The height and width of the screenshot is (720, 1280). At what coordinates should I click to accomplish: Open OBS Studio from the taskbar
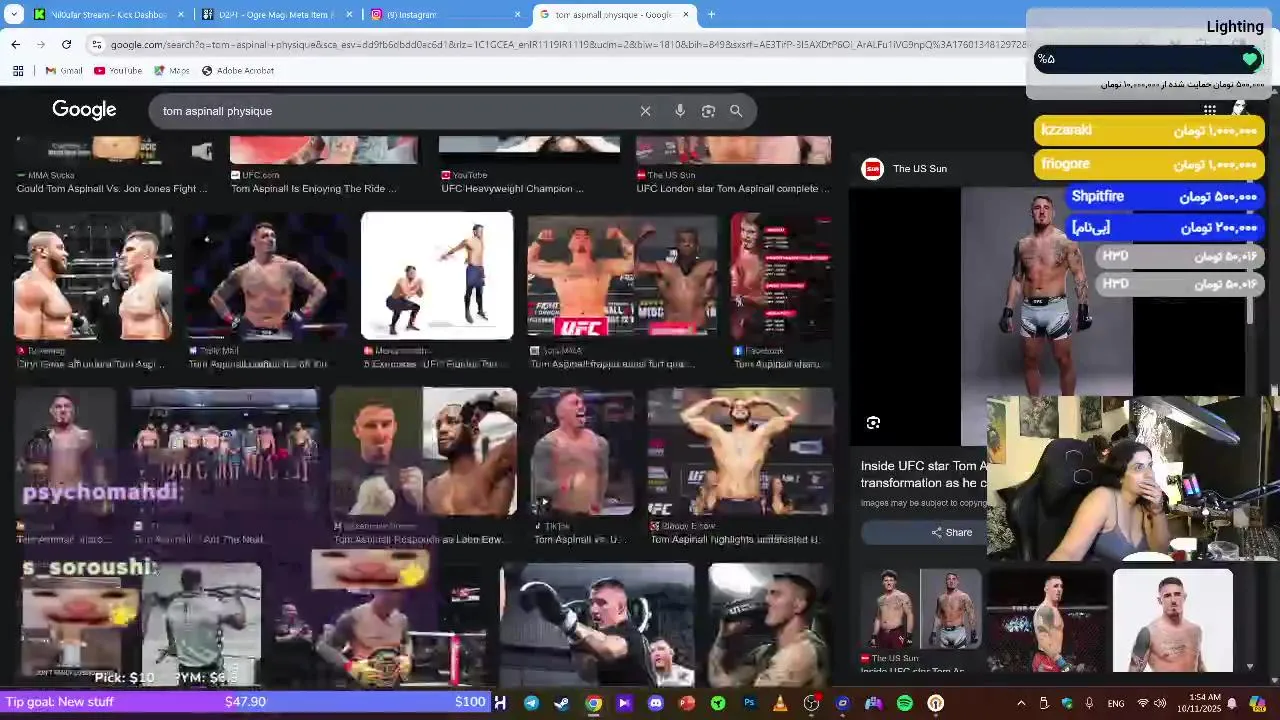click(811, 703)
